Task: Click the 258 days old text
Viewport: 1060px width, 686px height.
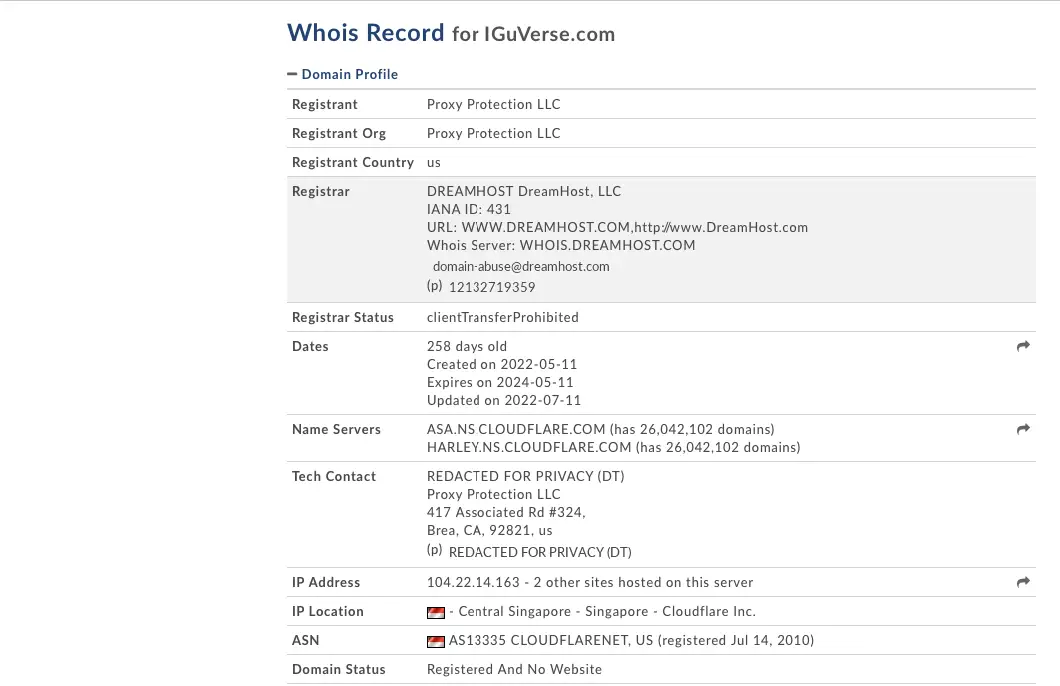Action: [x=466, y=346]
